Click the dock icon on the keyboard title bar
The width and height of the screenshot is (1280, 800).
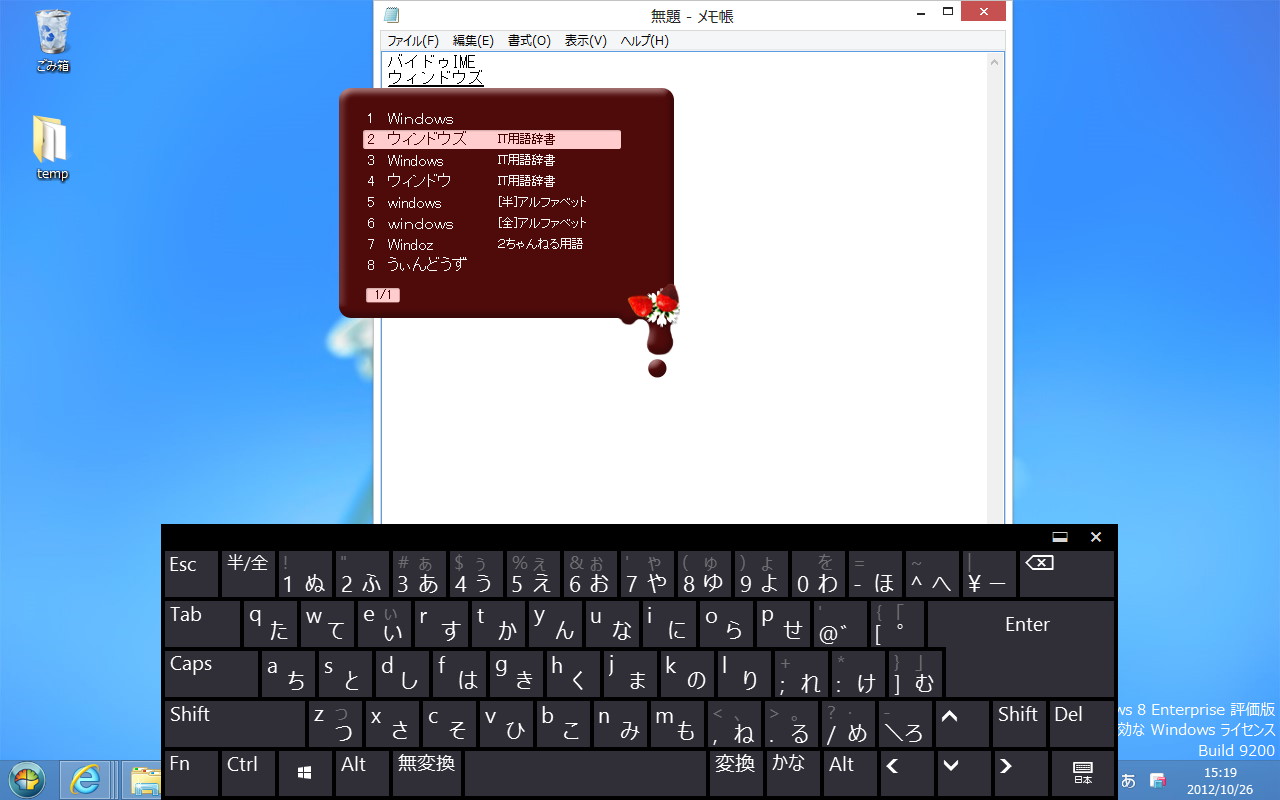click(x=1057, y=537)
